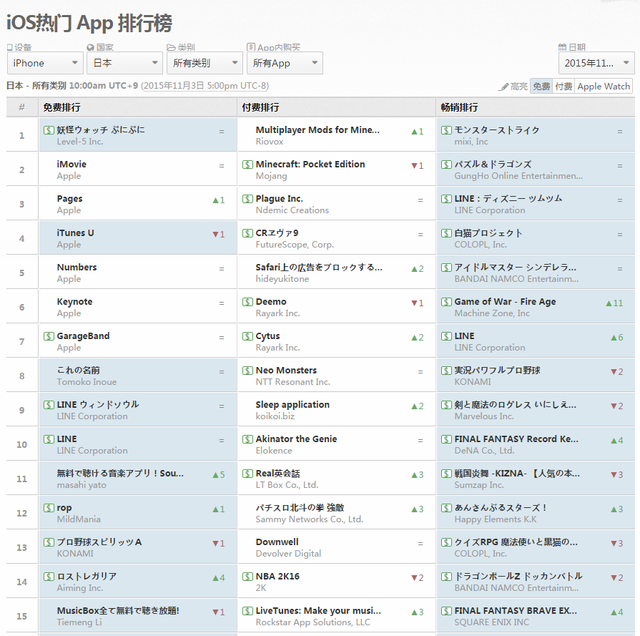Click in-app purchase icon beside GarageBand

tap(49, 336)
